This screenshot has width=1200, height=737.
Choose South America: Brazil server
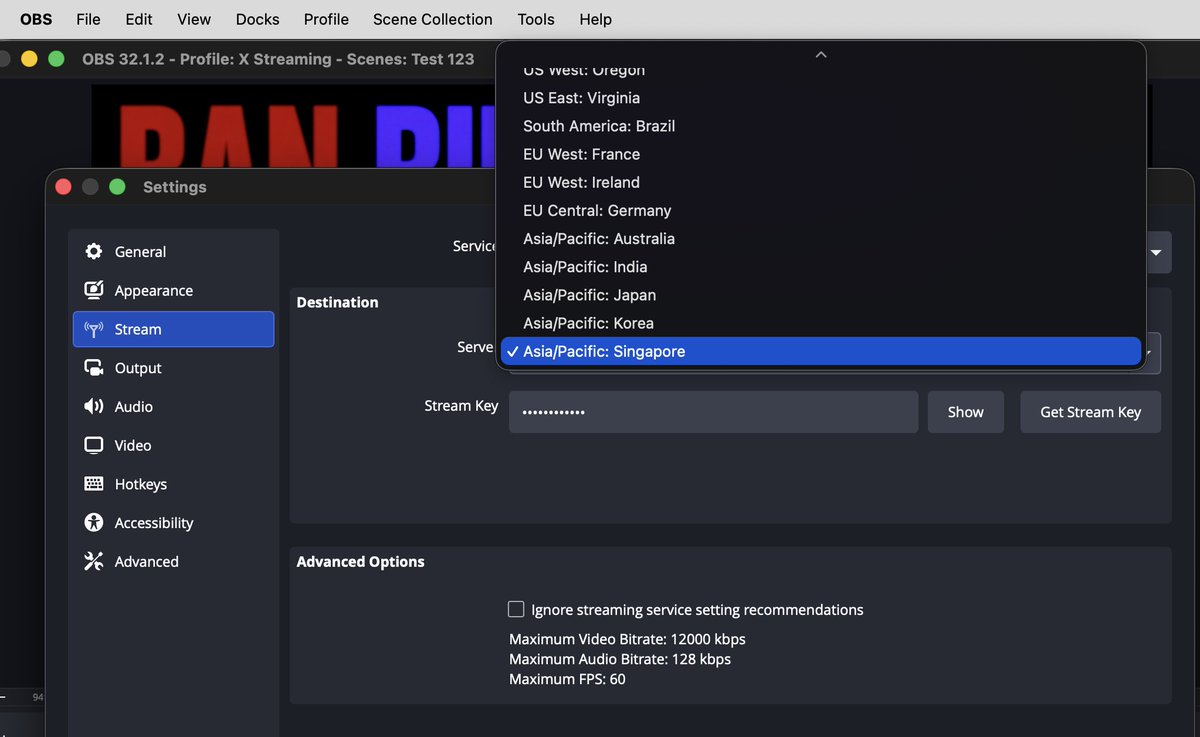point(821,126)
